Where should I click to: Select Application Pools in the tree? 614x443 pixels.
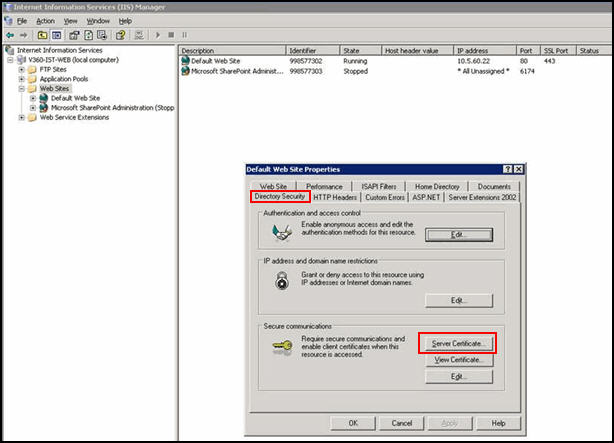63,78
